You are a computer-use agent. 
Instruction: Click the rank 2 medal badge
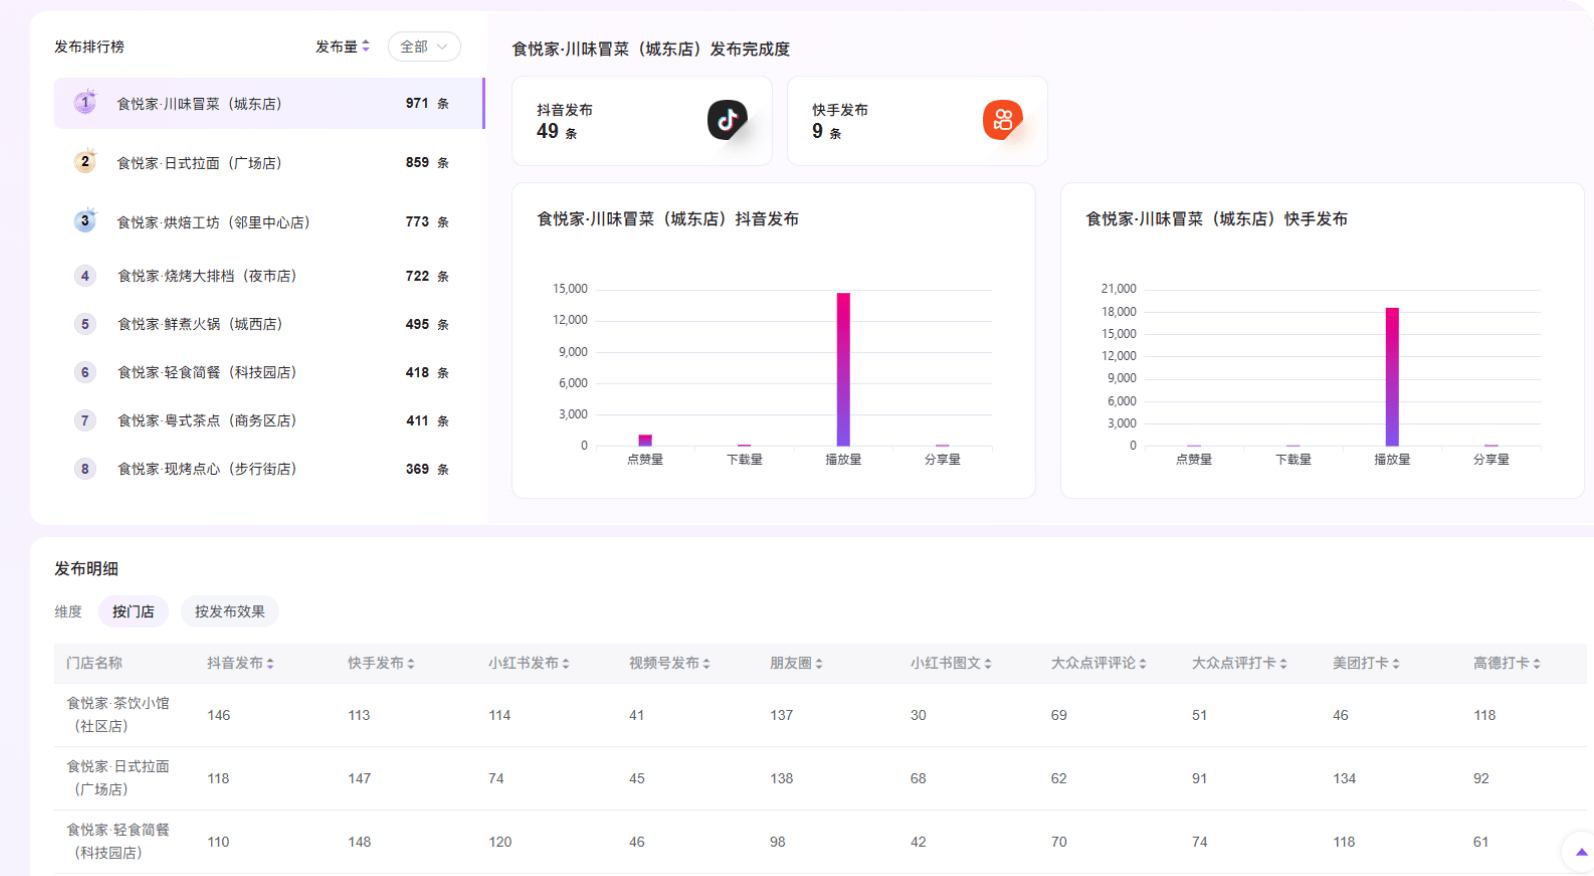click(x=85, y=162)
